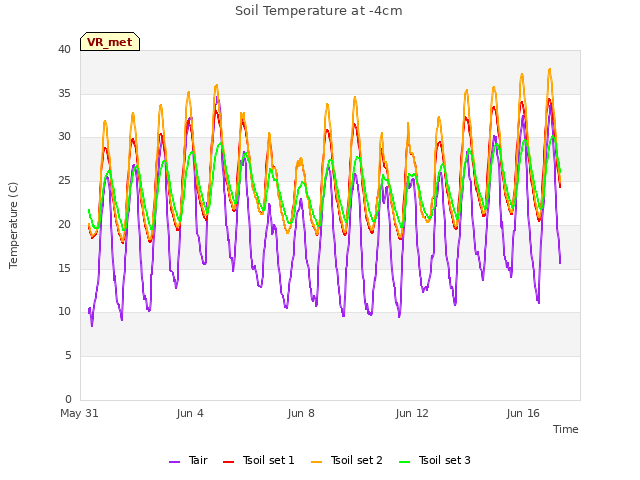The image size is (640, 480).
Task: Toggle the Tair legend entry
Action: (x=189, y=460)
